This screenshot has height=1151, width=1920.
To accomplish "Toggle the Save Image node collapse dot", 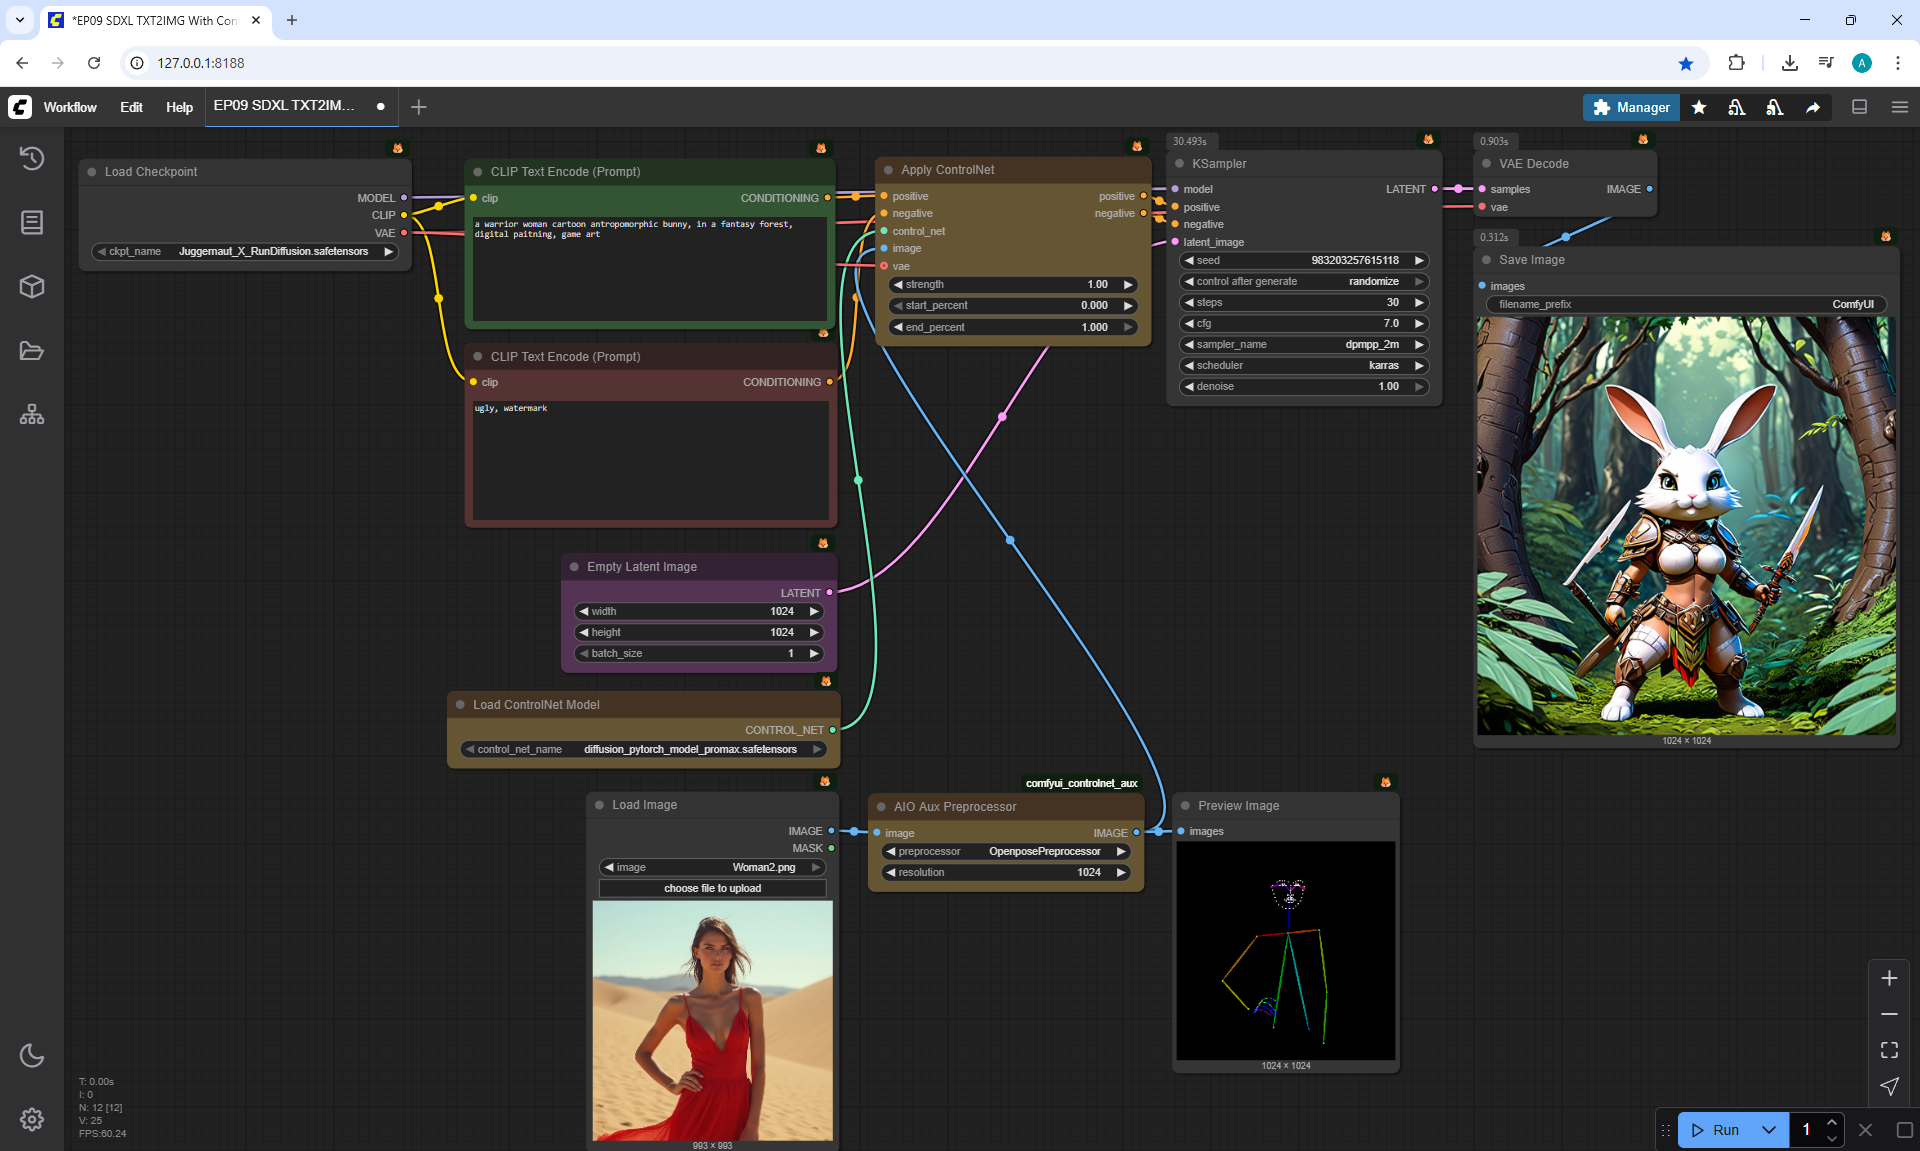I will pyautogui.click(x=1487, y=260).
